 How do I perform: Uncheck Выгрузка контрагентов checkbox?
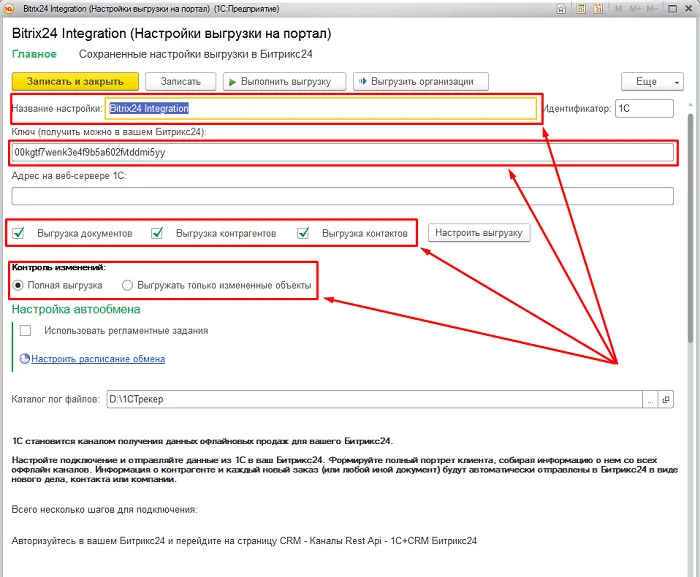point(157,233)
